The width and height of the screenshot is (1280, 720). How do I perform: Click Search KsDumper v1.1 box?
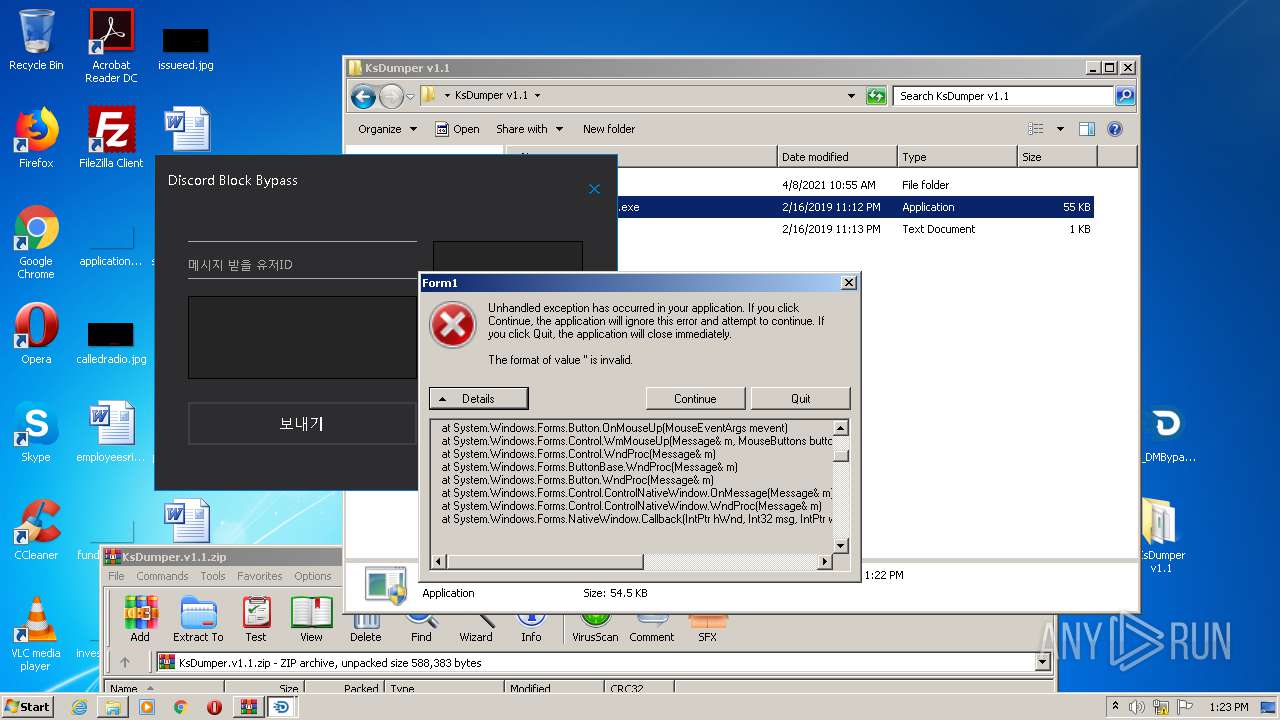click(x=1002, y=96)
